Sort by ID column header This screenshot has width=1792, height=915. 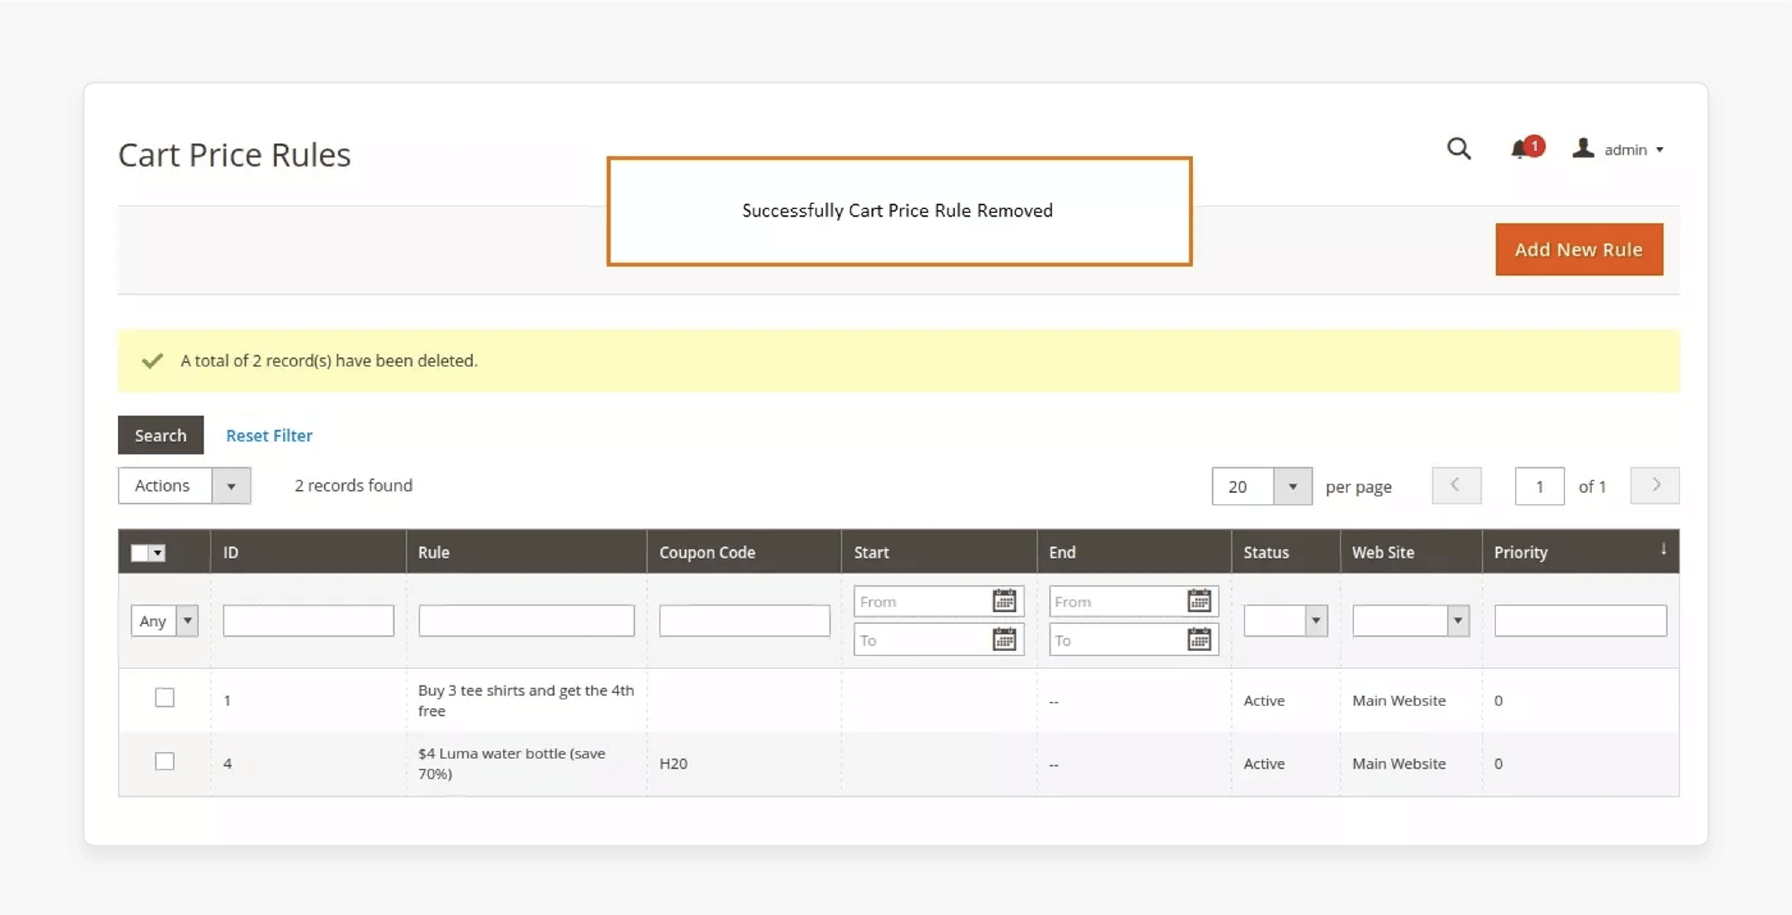tap(308, 552)
